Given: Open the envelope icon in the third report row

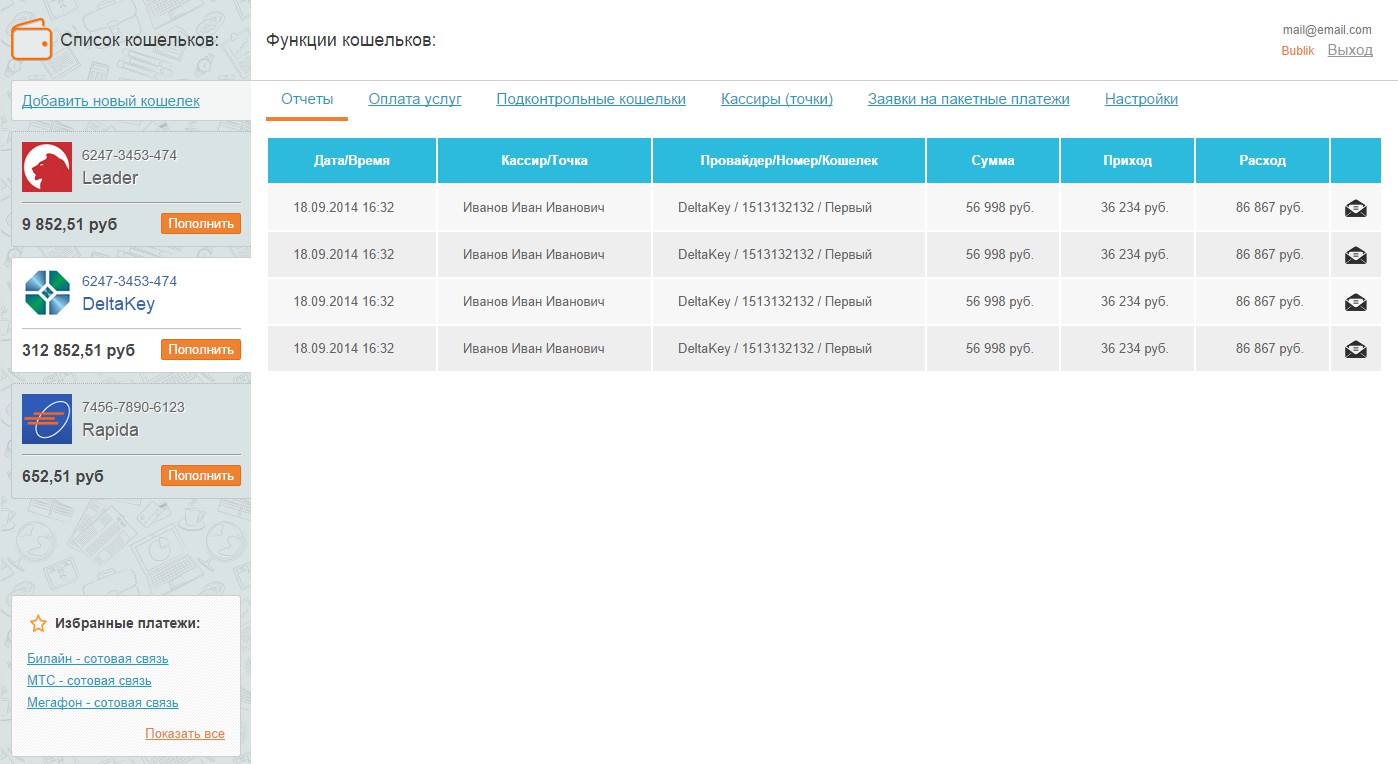Looking at the screenshot, I should [x=1356, y=302].
